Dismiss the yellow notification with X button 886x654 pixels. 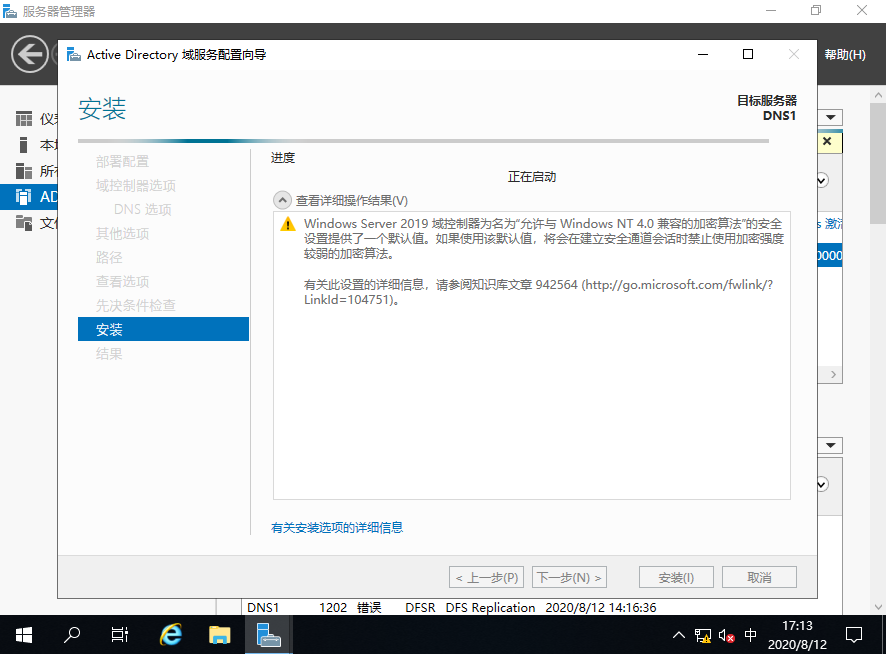click(x=827, y=141)
